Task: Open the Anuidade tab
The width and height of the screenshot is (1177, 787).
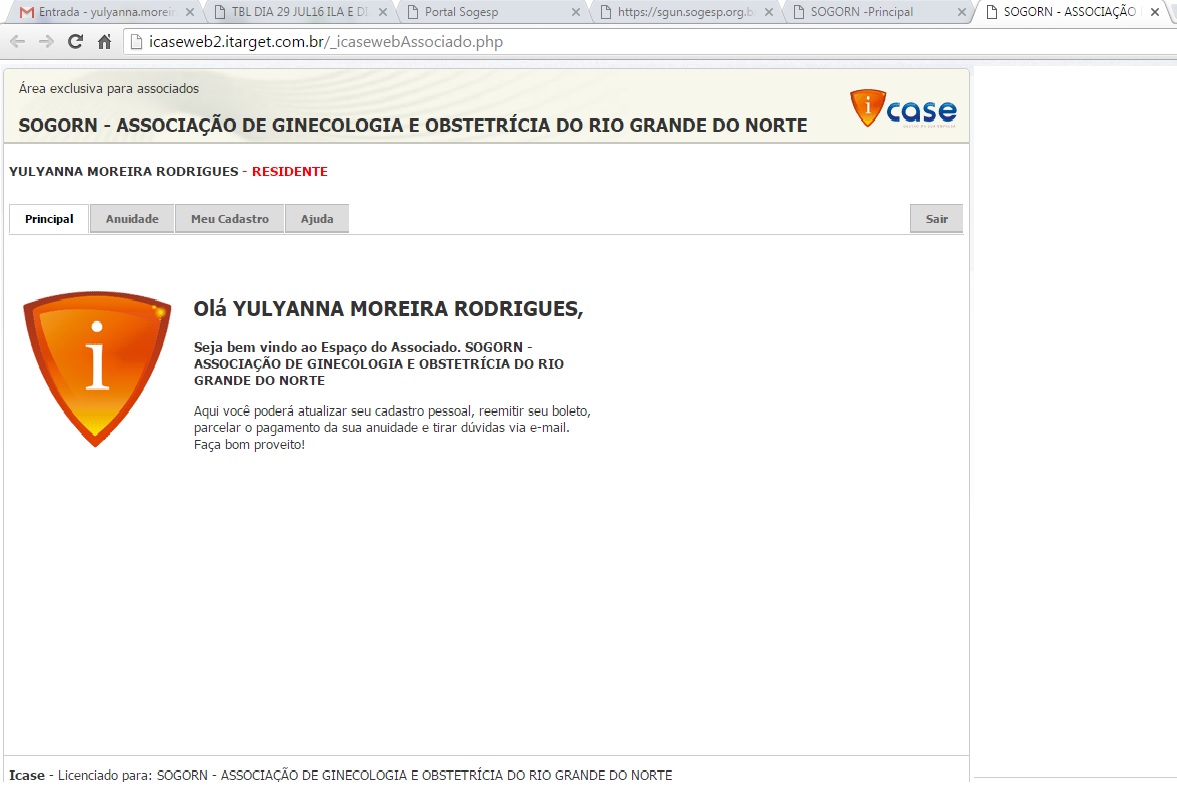Action: coord(132,219)
